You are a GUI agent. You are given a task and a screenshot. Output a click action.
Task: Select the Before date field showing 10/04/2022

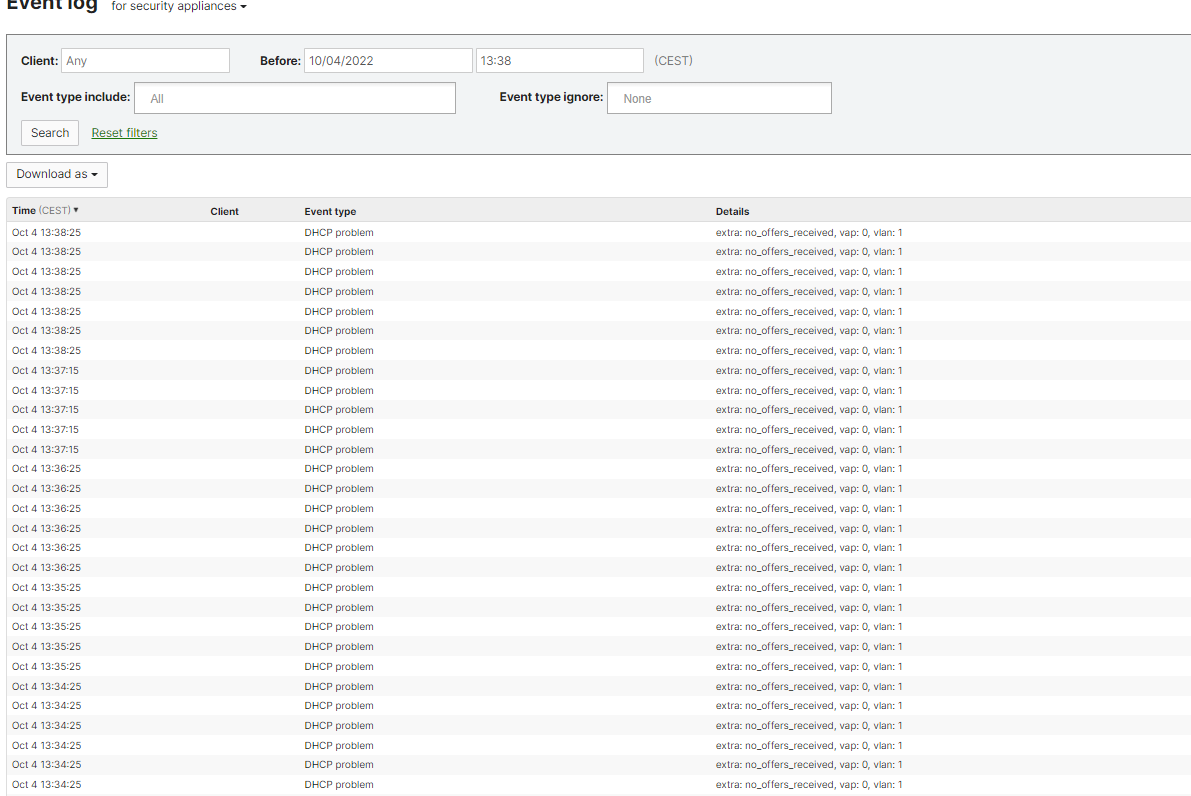[388, 60]
